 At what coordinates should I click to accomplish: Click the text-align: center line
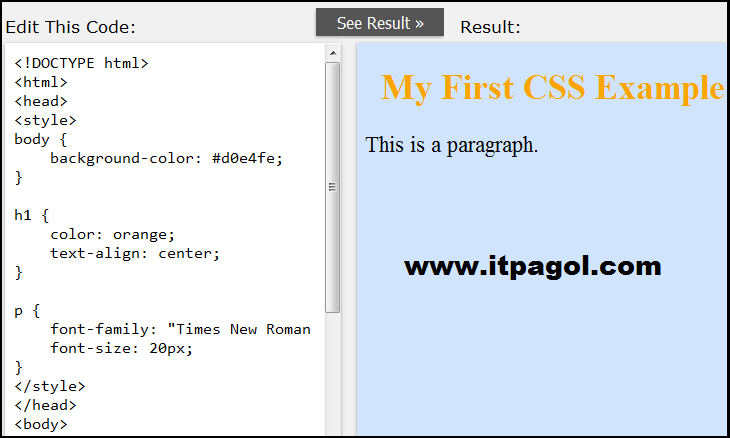[x=135, y=254]
